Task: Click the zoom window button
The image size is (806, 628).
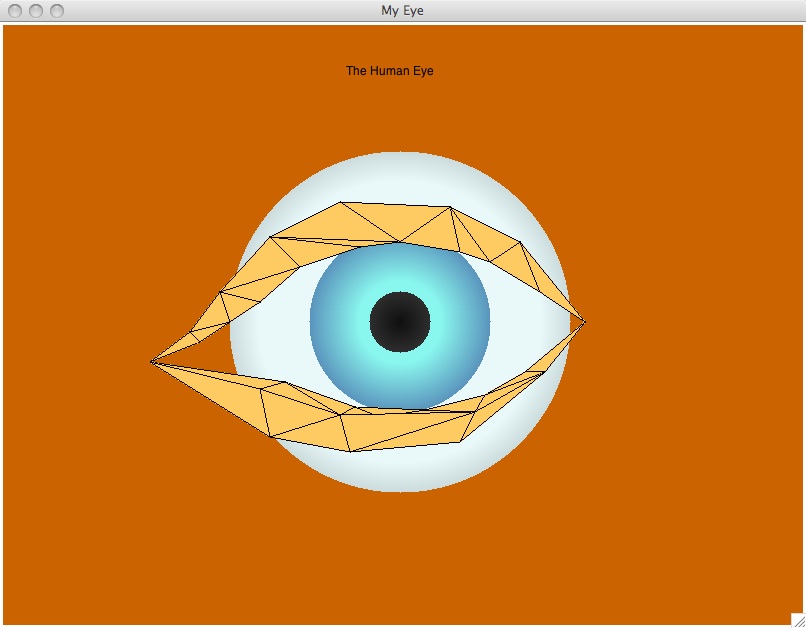Action: click(x=57, y=11)
